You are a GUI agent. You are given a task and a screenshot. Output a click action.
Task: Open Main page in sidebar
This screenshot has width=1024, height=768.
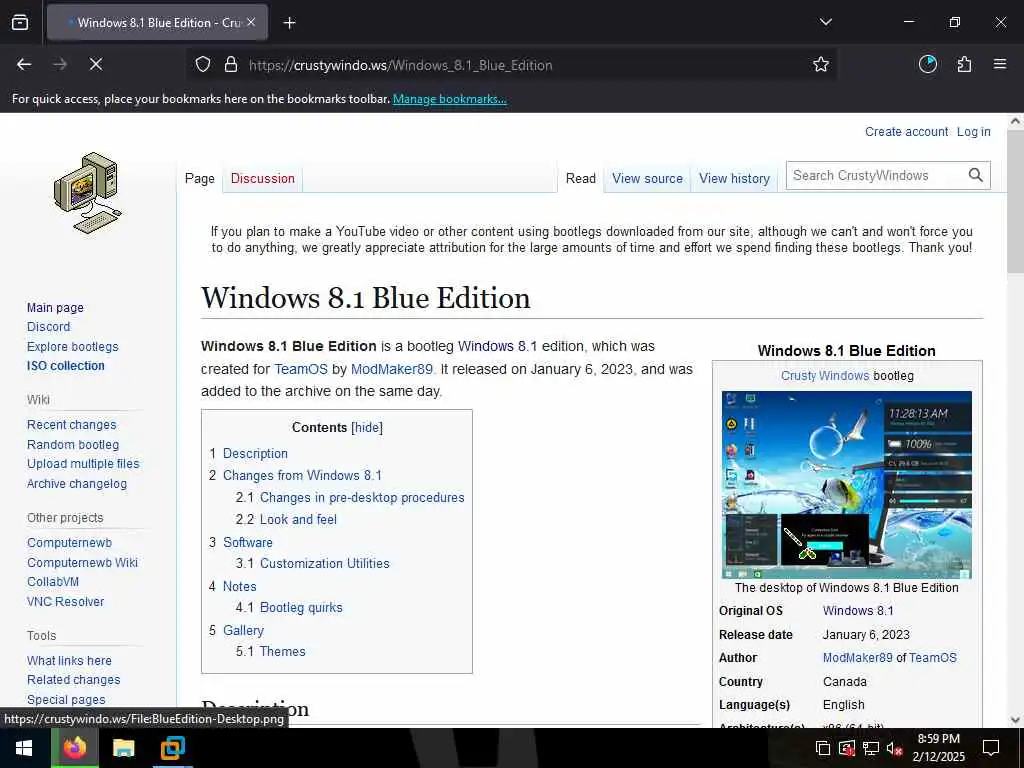(x=56, y=308)
